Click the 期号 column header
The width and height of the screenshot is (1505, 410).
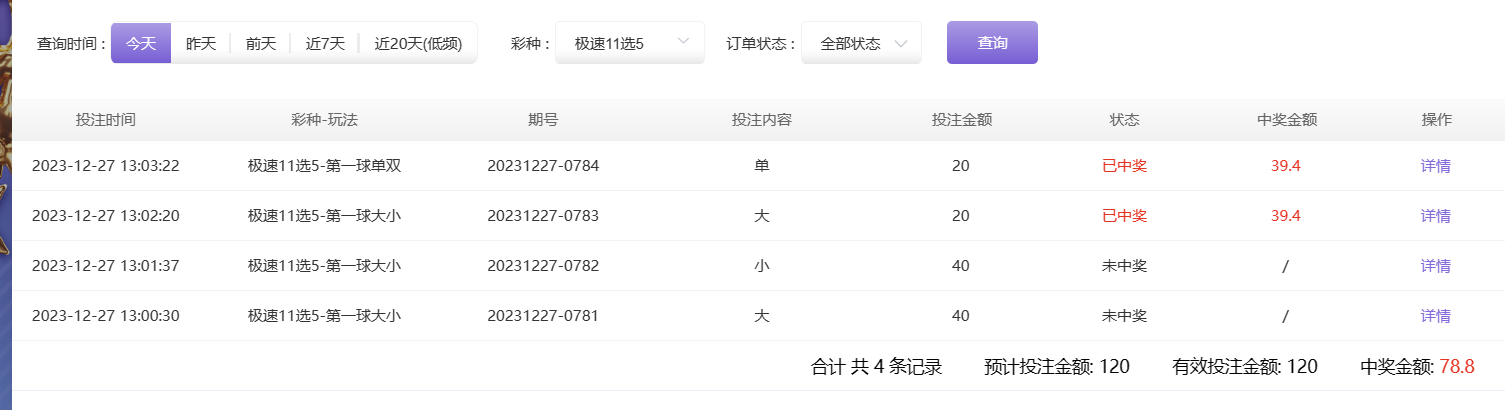pos(543,120)
